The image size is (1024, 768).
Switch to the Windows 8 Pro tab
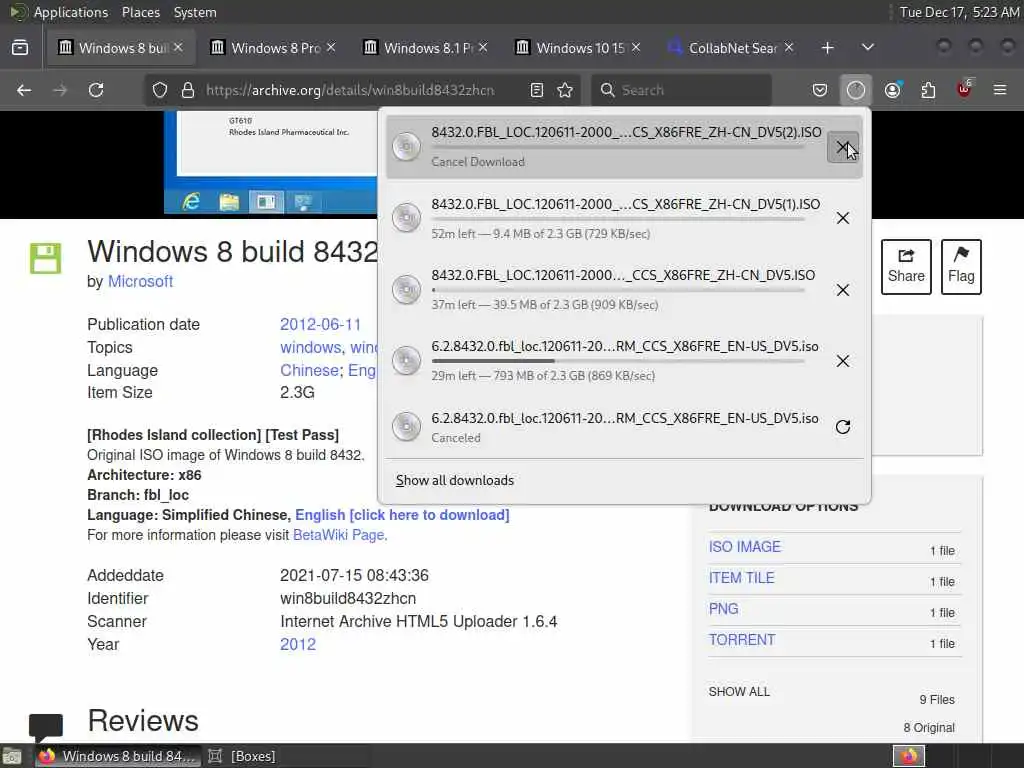pyautogui.click(x=272, y=48)
